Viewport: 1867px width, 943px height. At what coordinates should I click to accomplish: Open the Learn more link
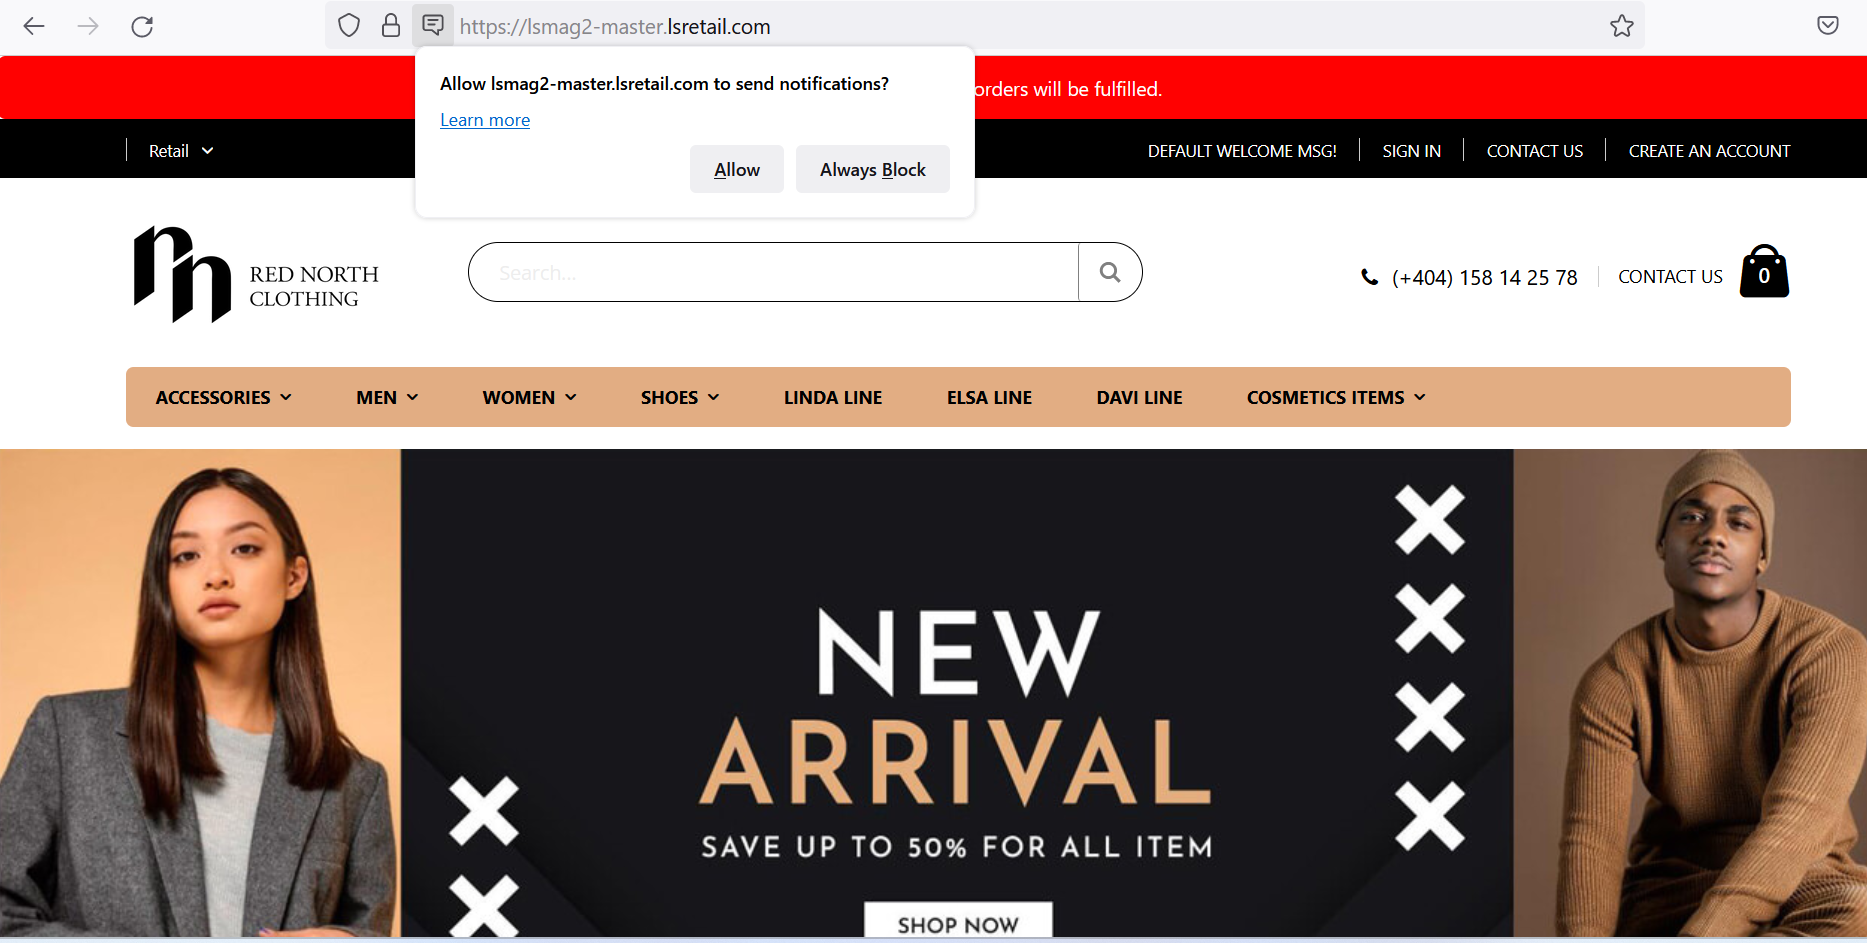coord(485,120)
